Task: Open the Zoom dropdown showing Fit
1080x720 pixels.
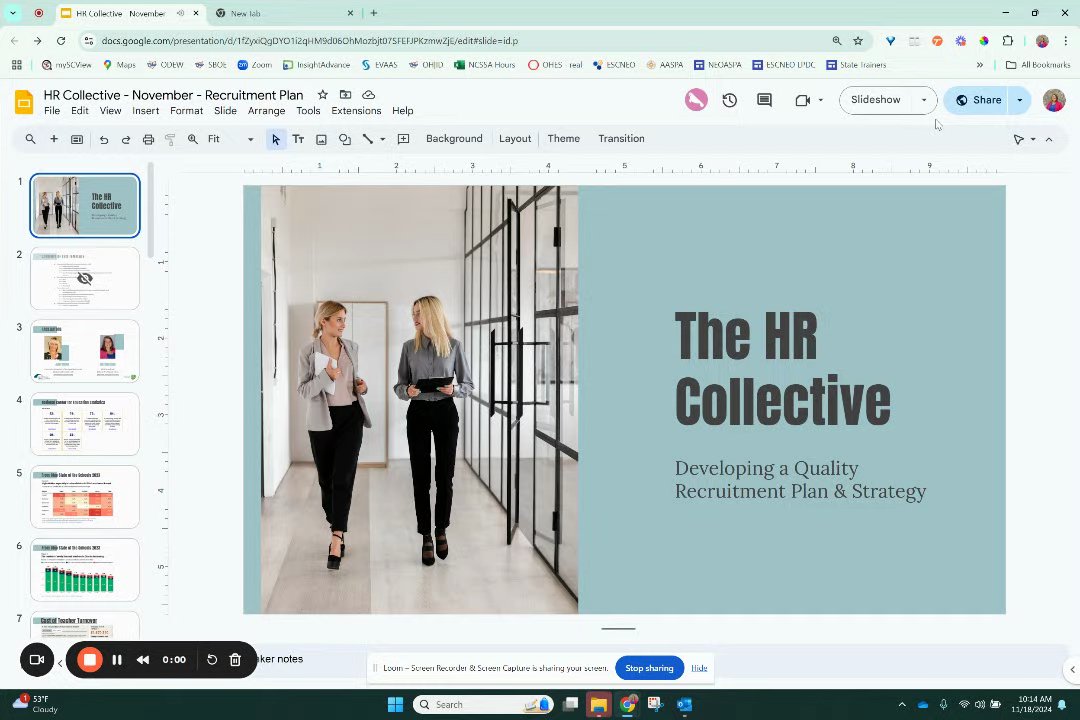Action: coord(230,139)
